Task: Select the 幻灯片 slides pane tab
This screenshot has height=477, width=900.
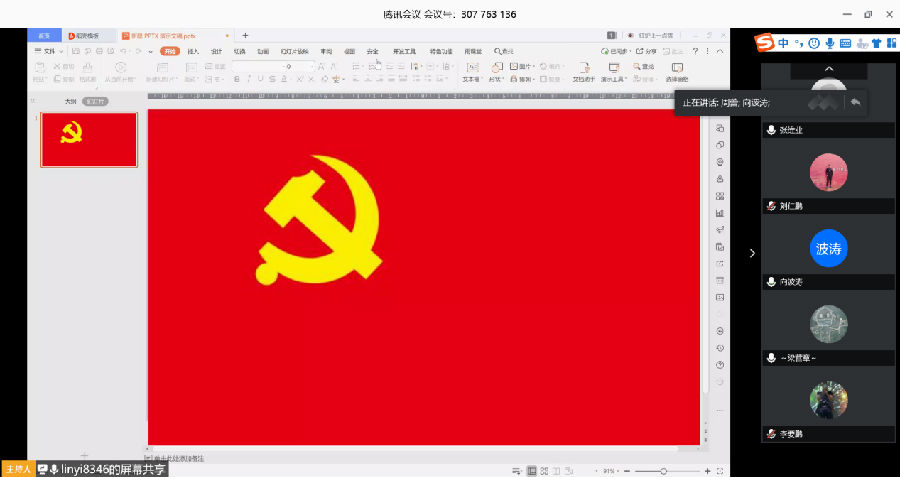Action: [95, 102]
